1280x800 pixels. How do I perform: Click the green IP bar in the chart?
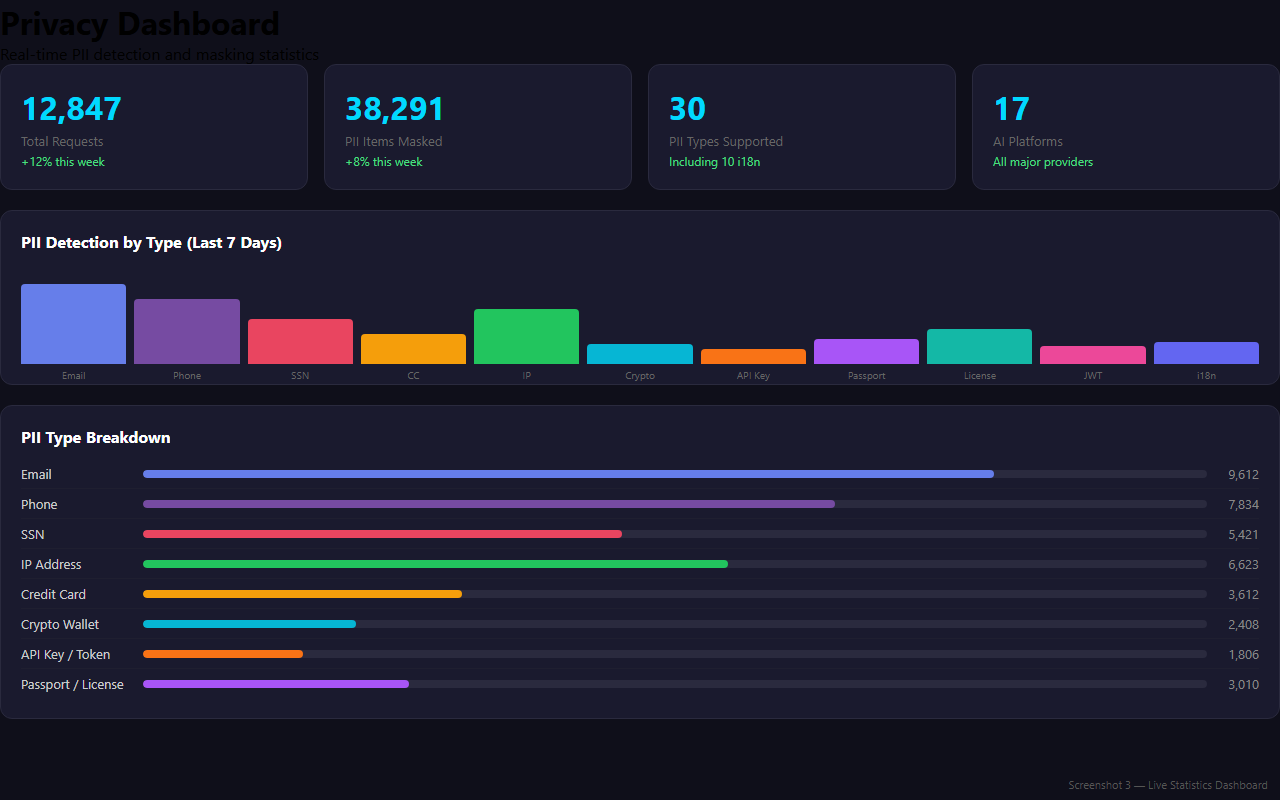click(526, 336)
